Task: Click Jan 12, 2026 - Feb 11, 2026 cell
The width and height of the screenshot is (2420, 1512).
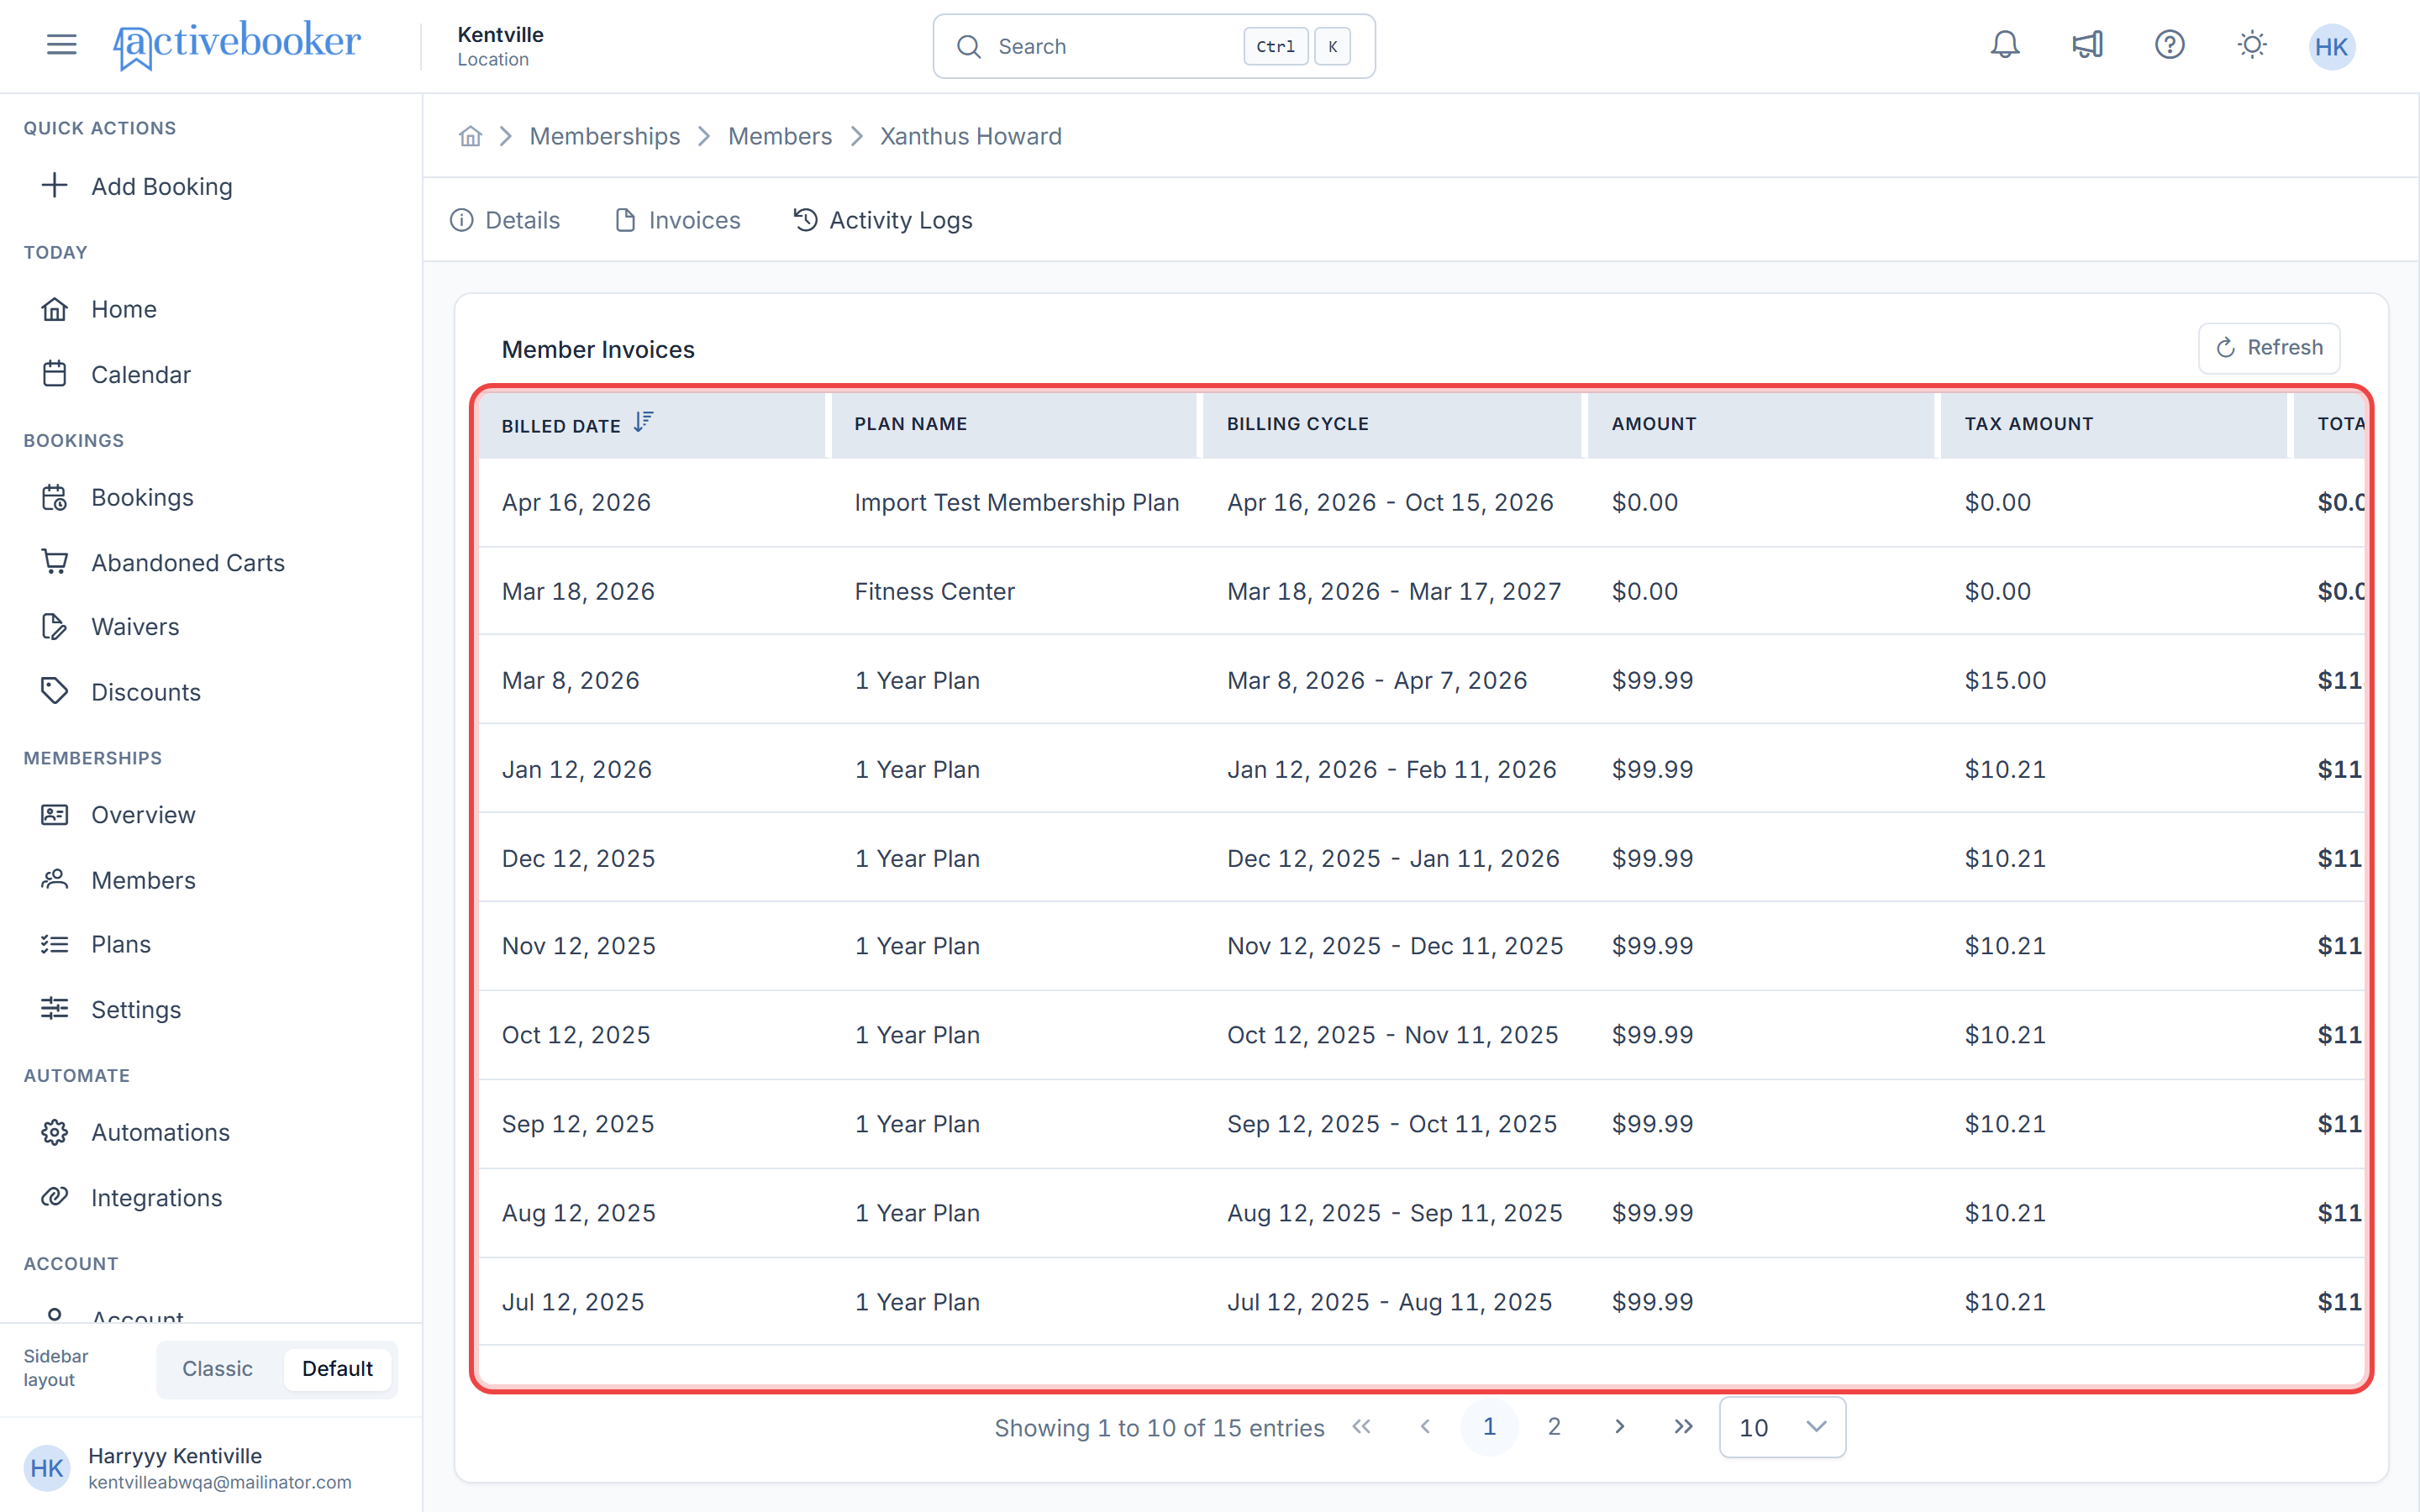Action: click(1392, 769)
